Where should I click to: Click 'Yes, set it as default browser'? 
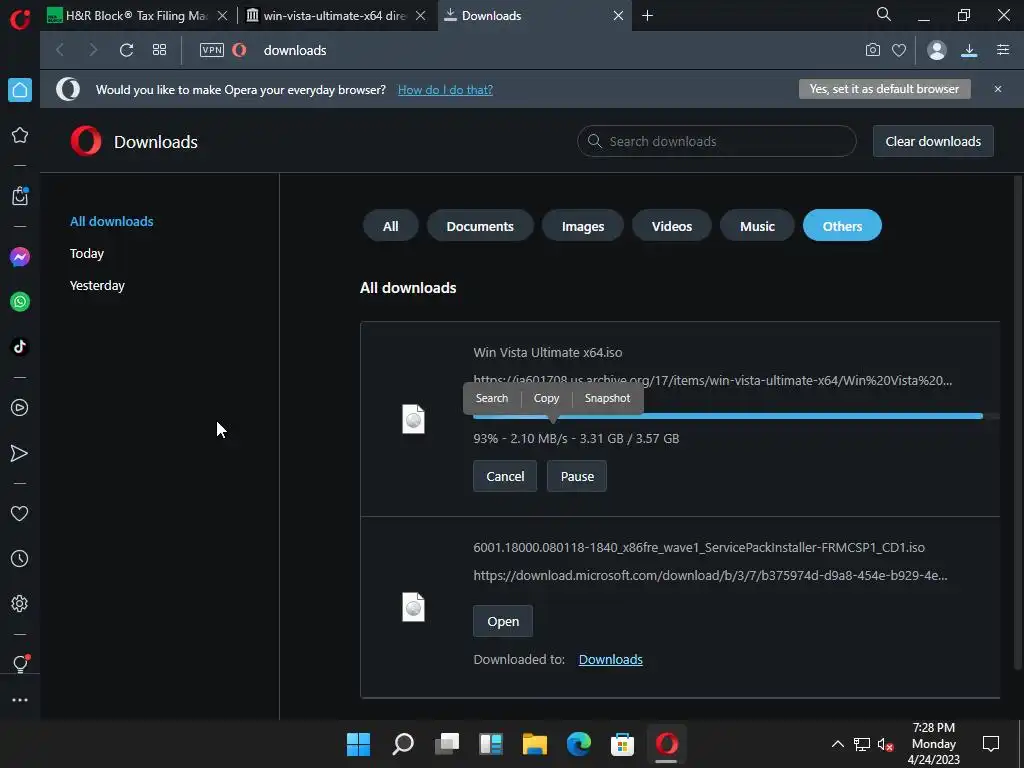pos(884,89)
